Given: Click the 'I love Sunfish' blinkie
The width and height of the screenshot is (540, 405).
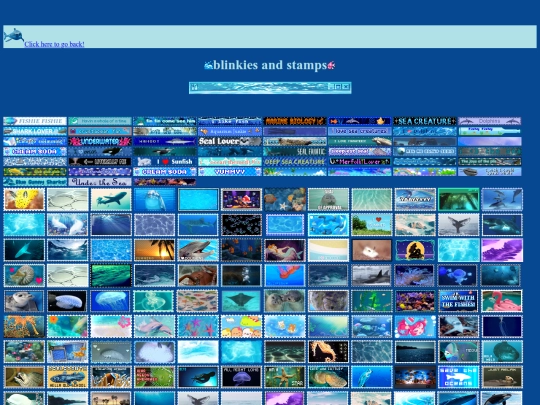Looking at the screenshot, I should (x=165, y=162).
